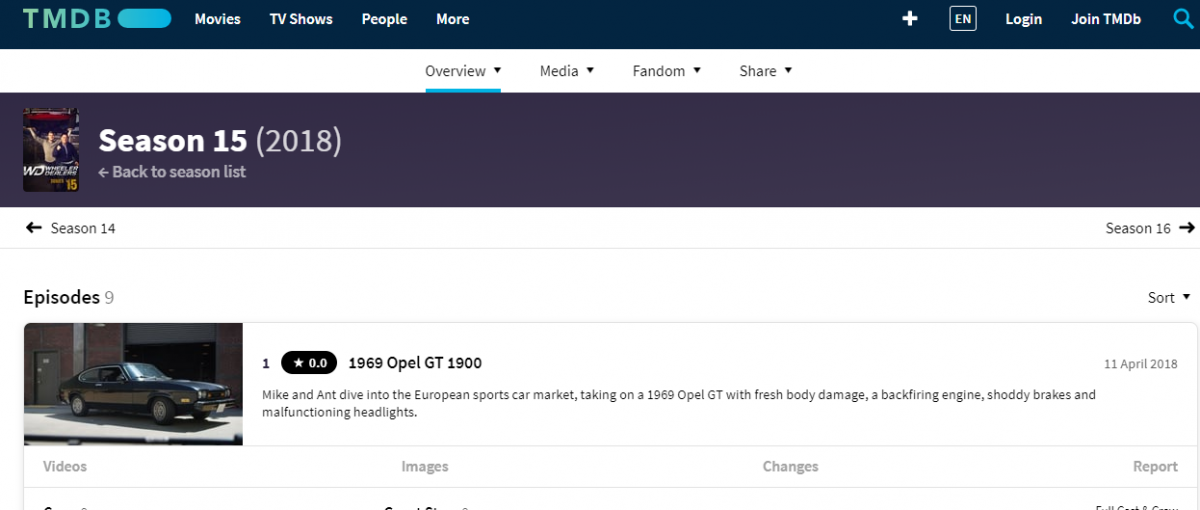This screenshot has height=510, width=1200.
Task: Click Join TMDb link
Action: click(1106, 19)
